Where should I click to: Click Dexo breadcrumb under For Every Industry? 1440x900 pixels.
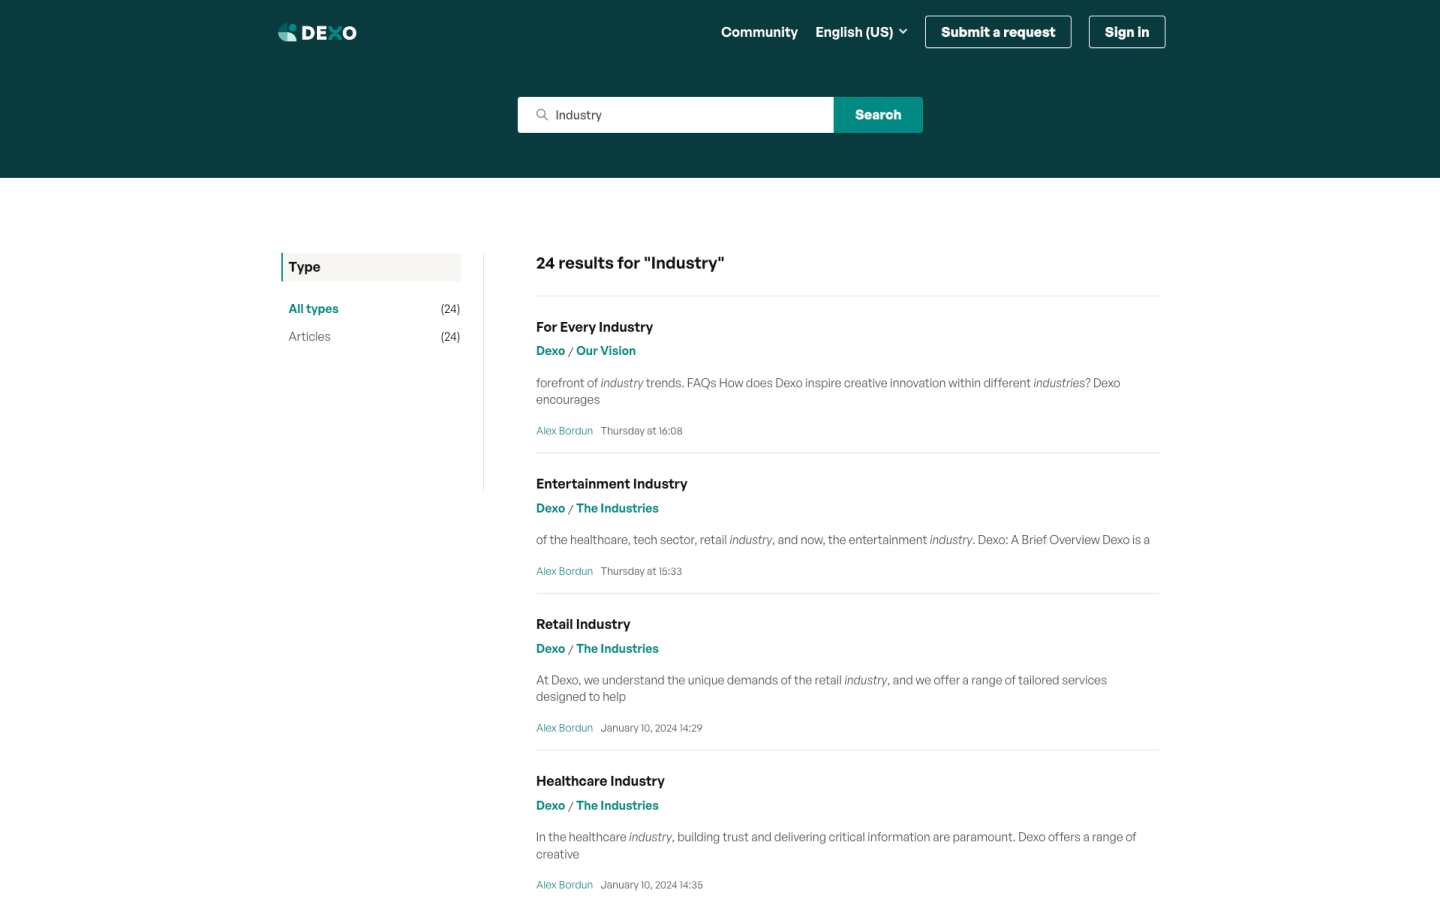click(550, 351)
